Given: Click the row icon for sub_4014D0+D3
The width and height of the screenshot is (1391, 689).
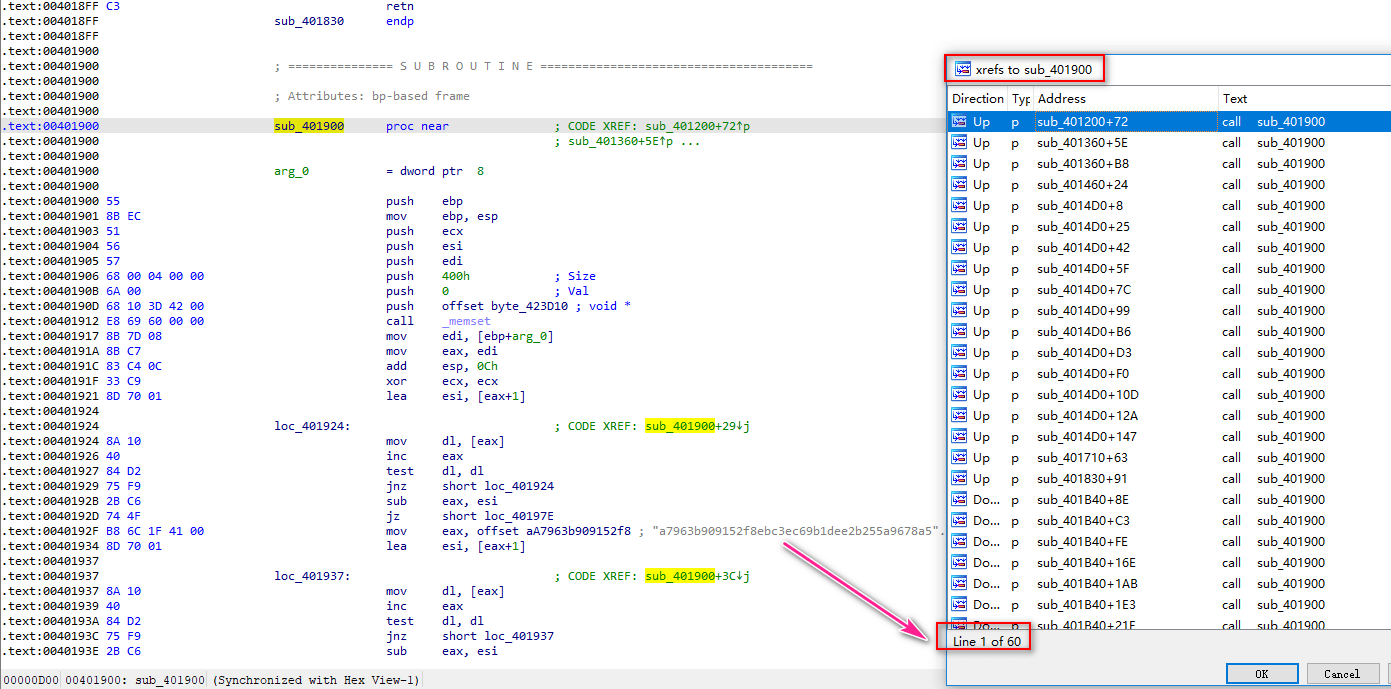Looking at the screenshot, I should 960,352.
